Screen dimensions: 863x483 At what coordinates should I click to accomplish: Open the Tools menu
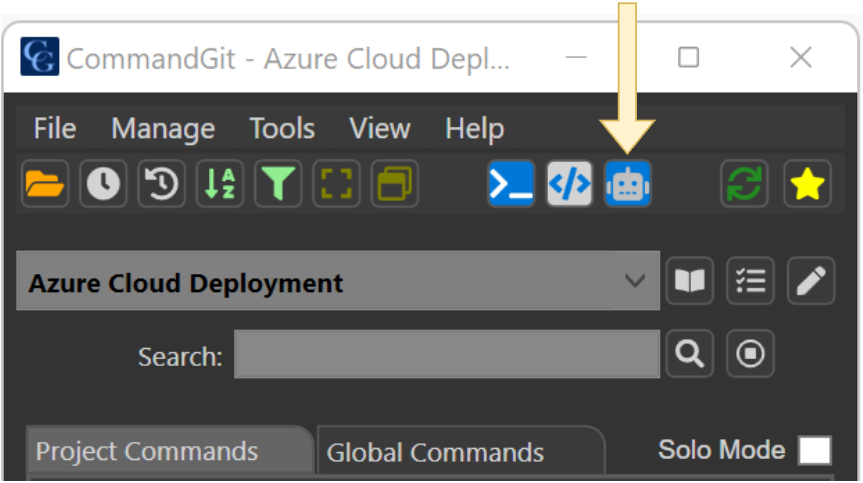point(282,129)
